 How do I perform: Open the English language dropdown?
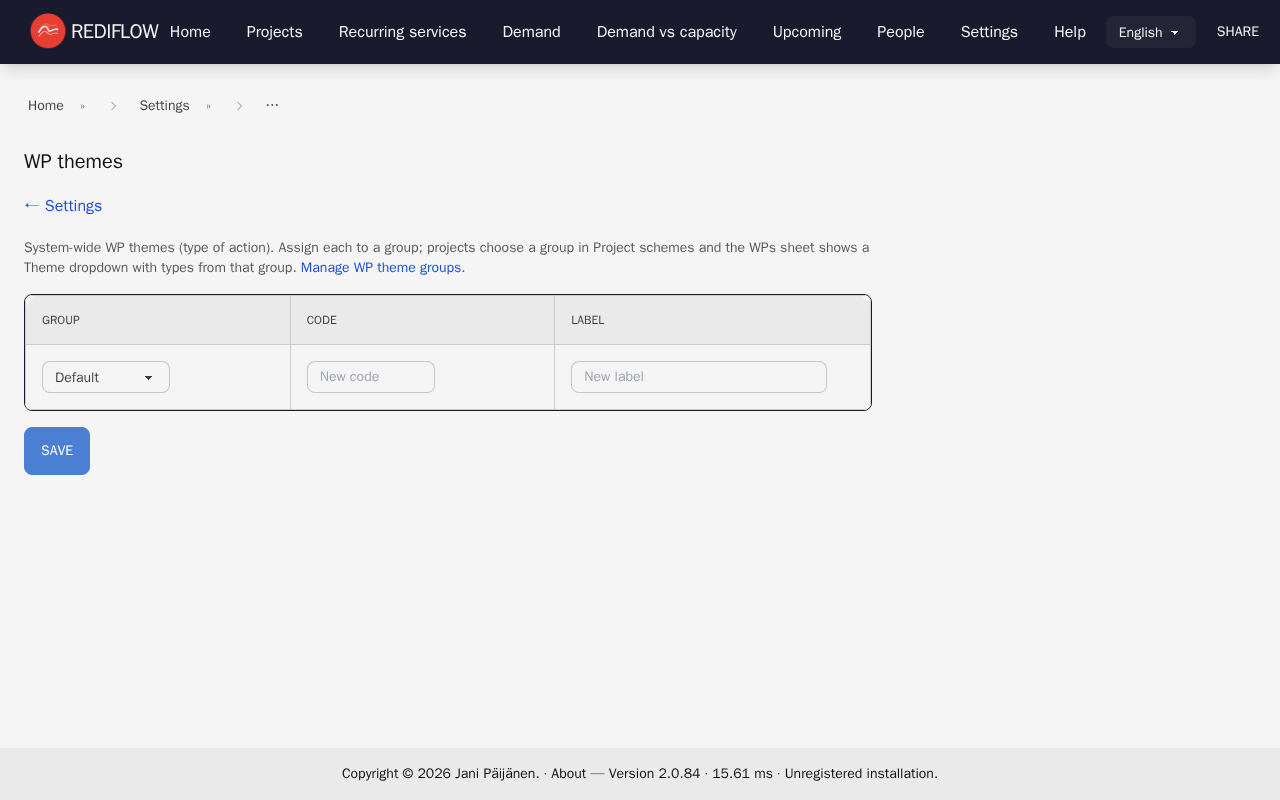pos(1150,32)
